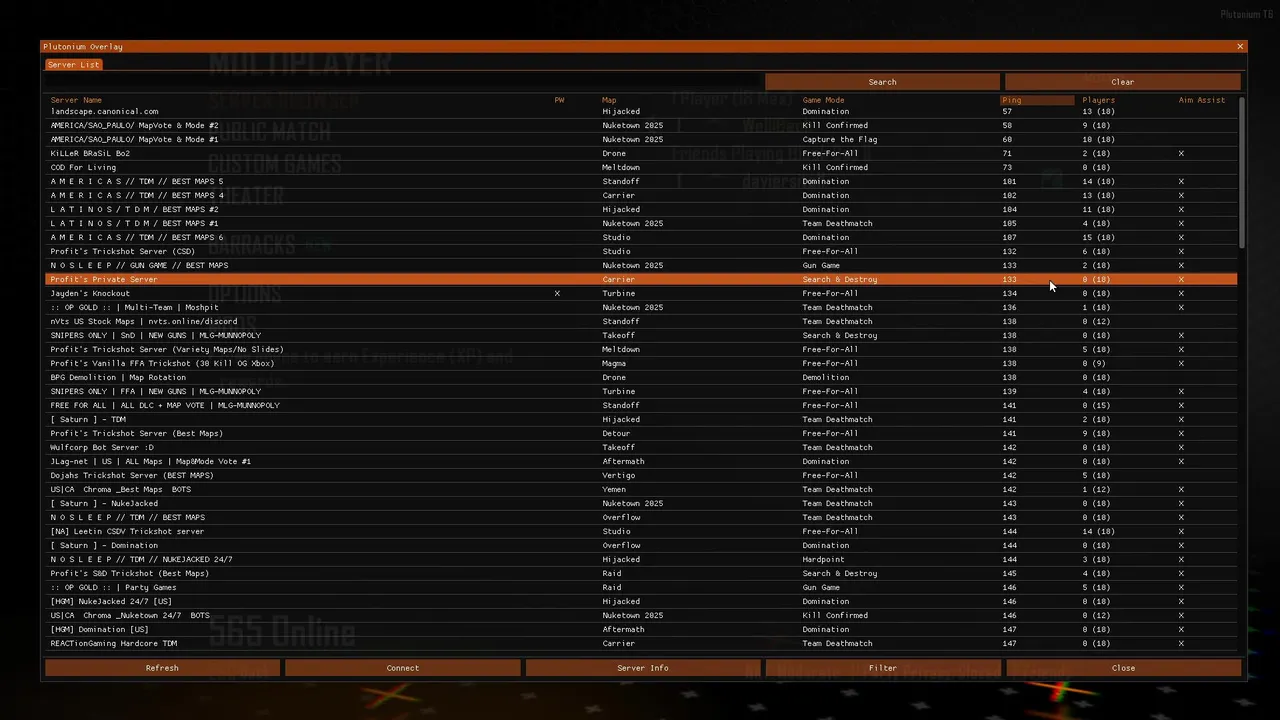Select the [HGM] Domination [US] server
The width and height of the screenshot is (1280, 720).
point(641,629)
